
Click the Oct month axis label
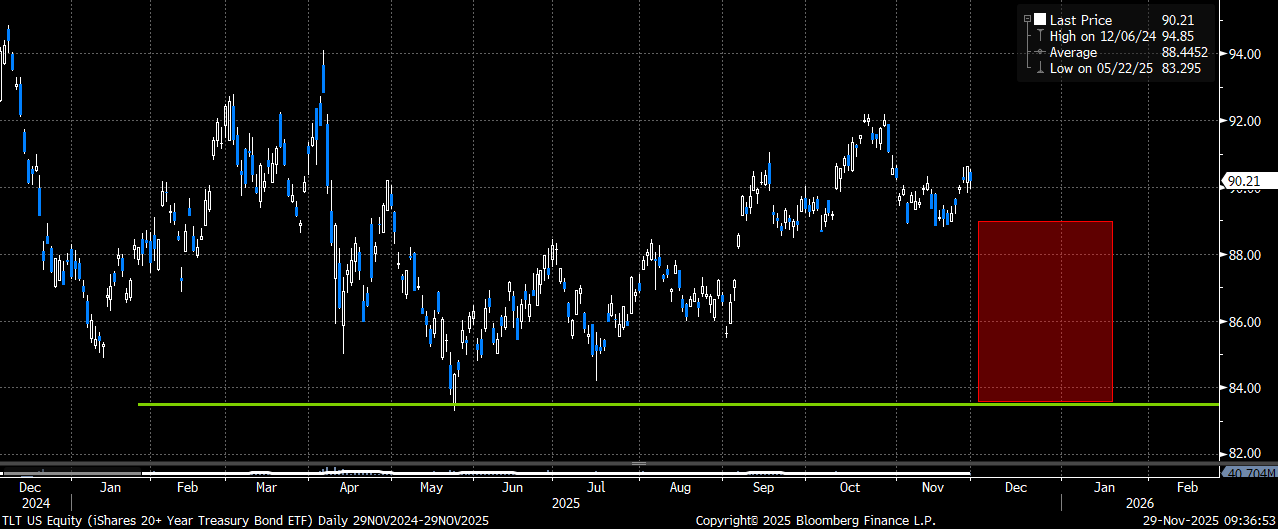point(850,488)
